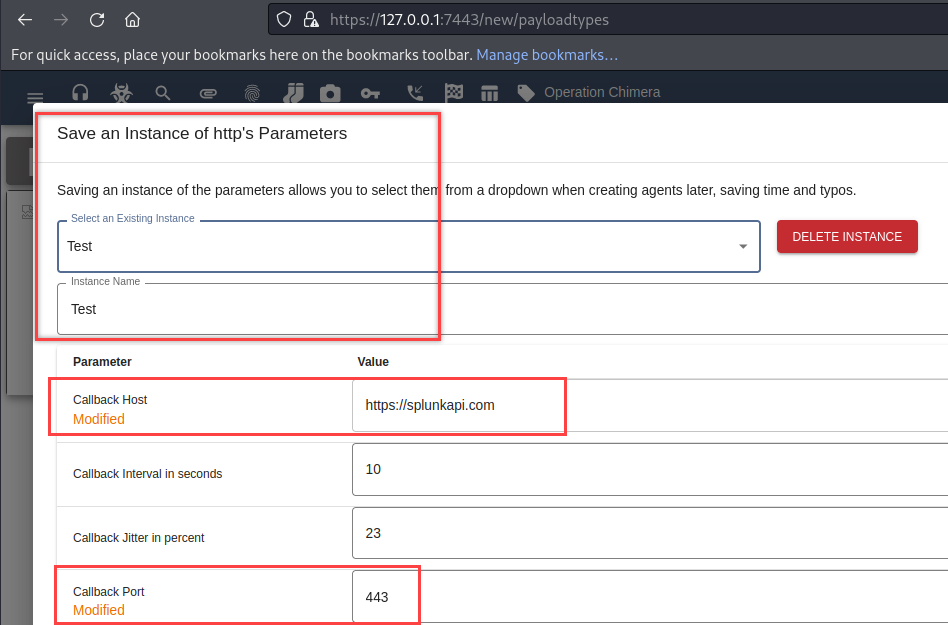Viewport: 948px width, 625px height.
Task: Click the phone callback icon
Action: click(x=415, y=93)
